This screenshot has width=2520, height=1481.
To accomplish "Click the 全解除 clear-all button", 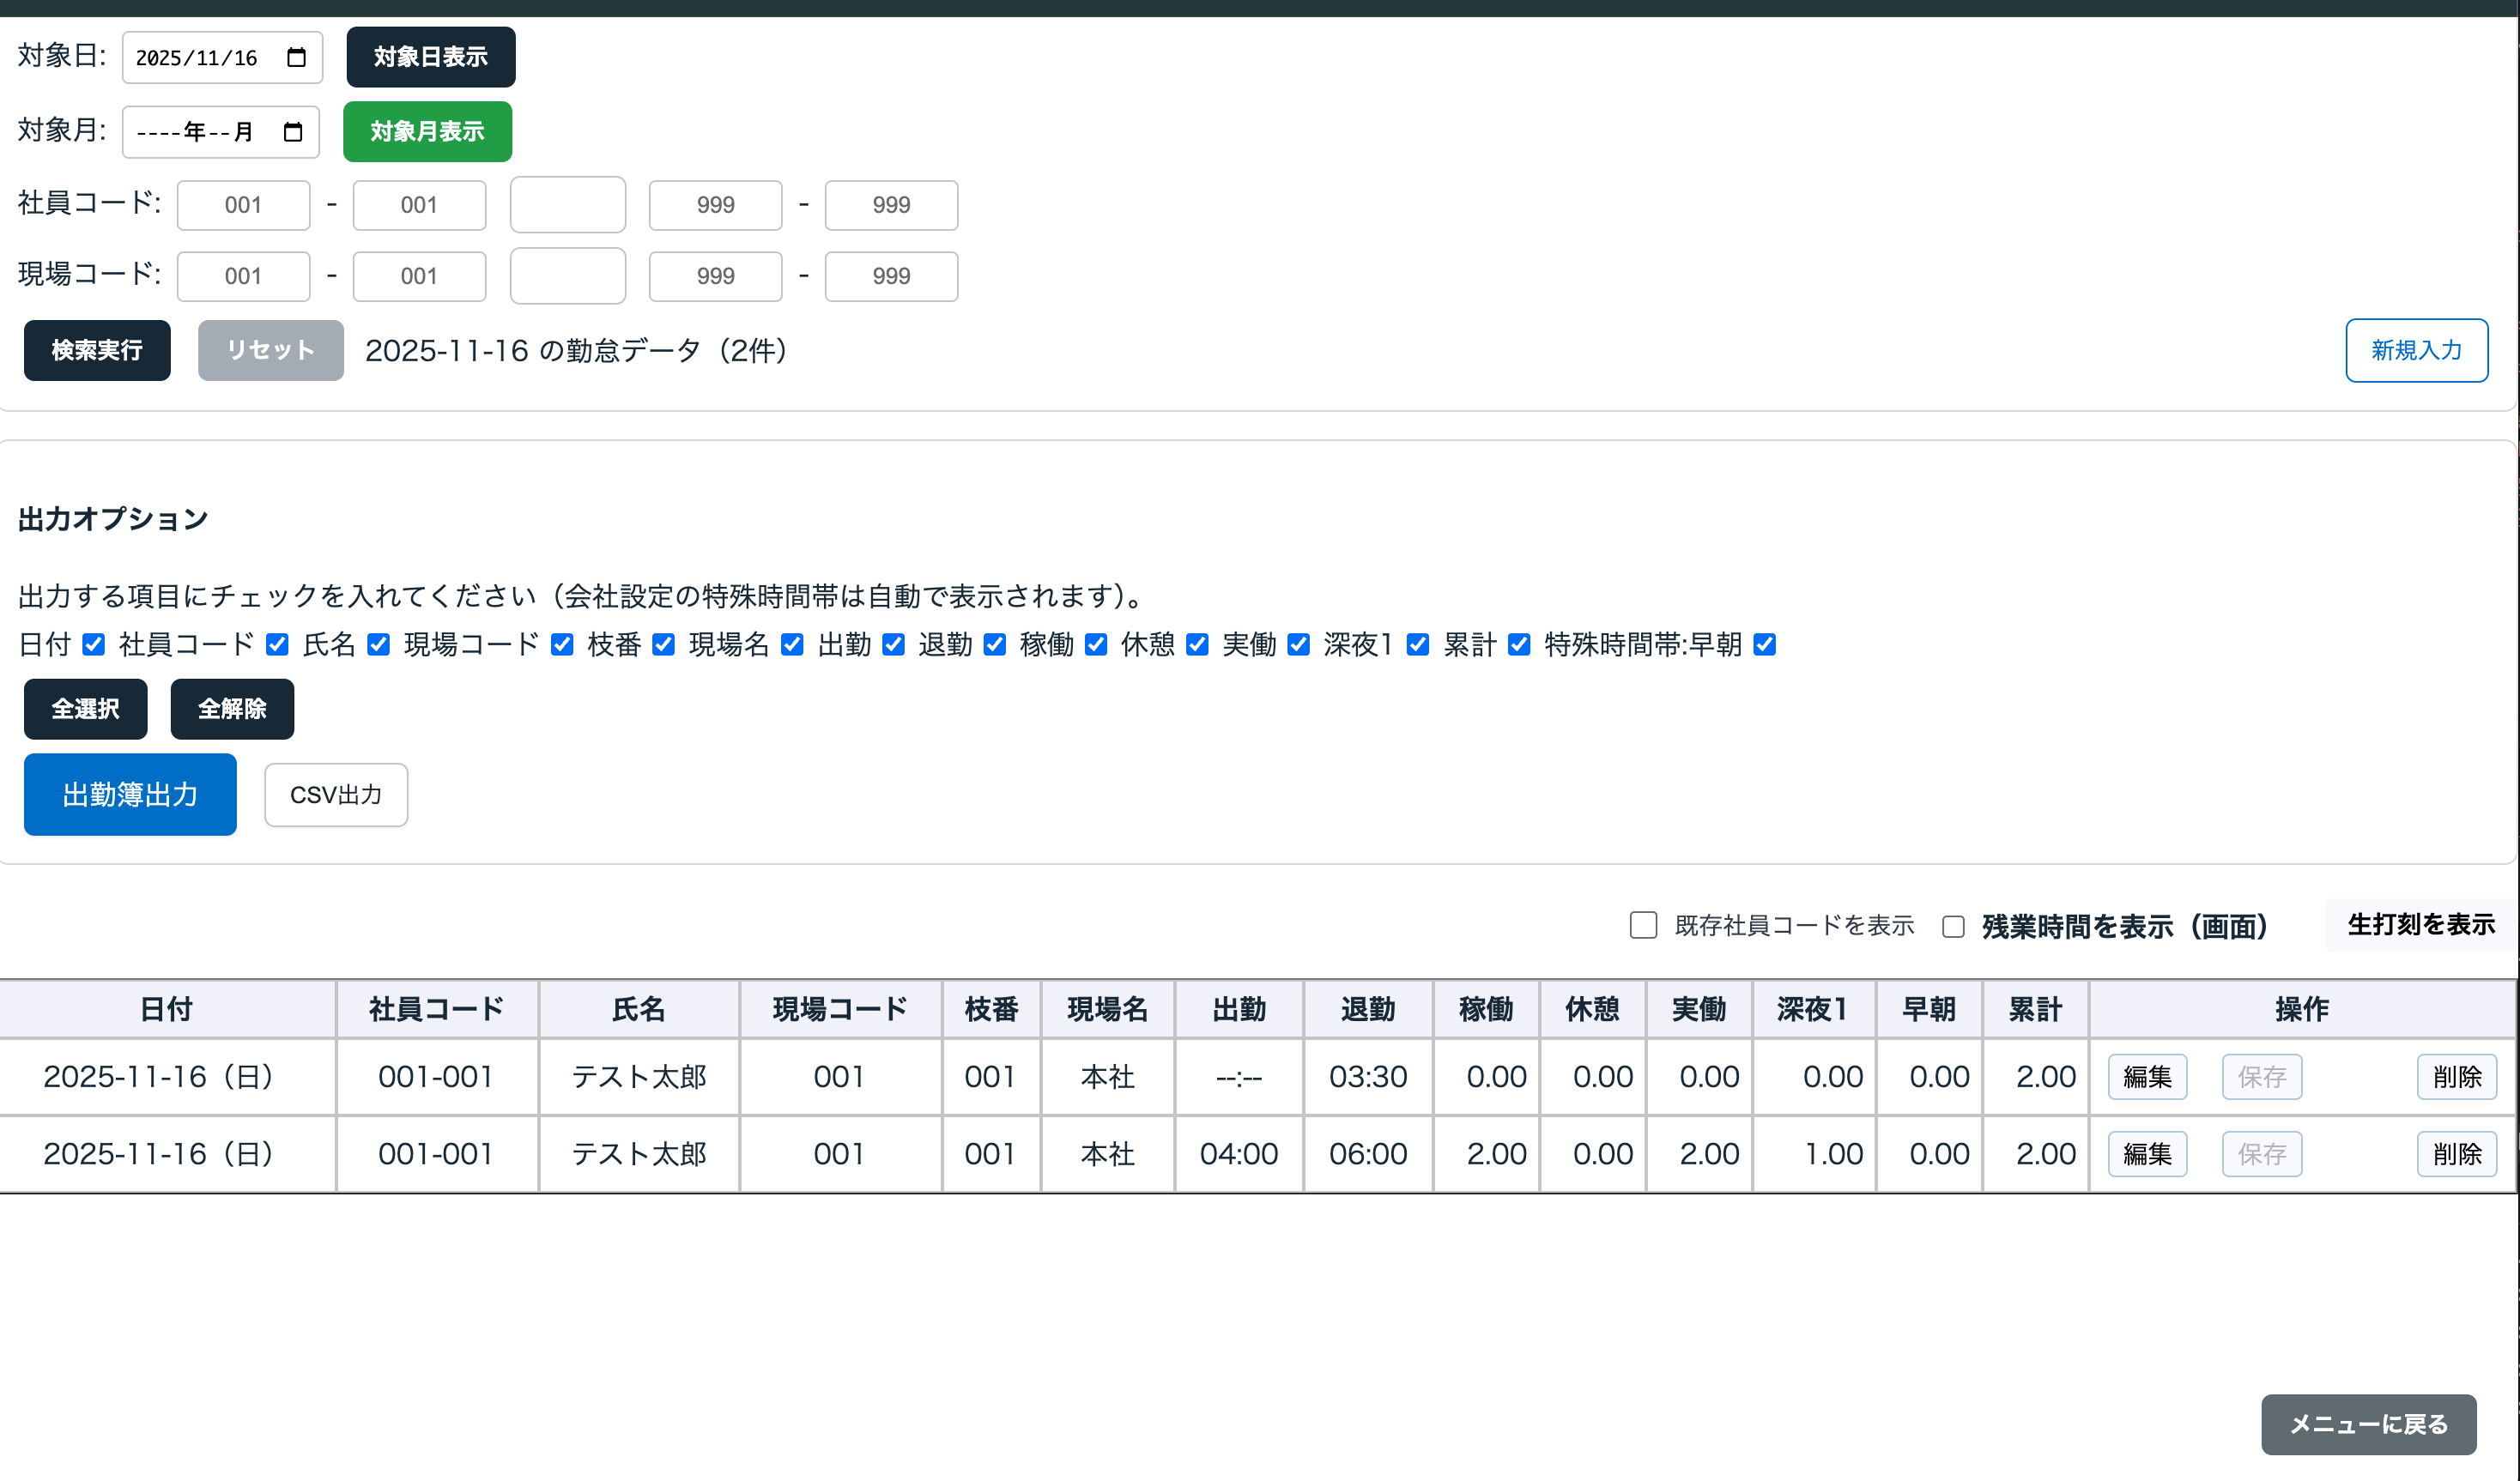I will click(232, 708).
